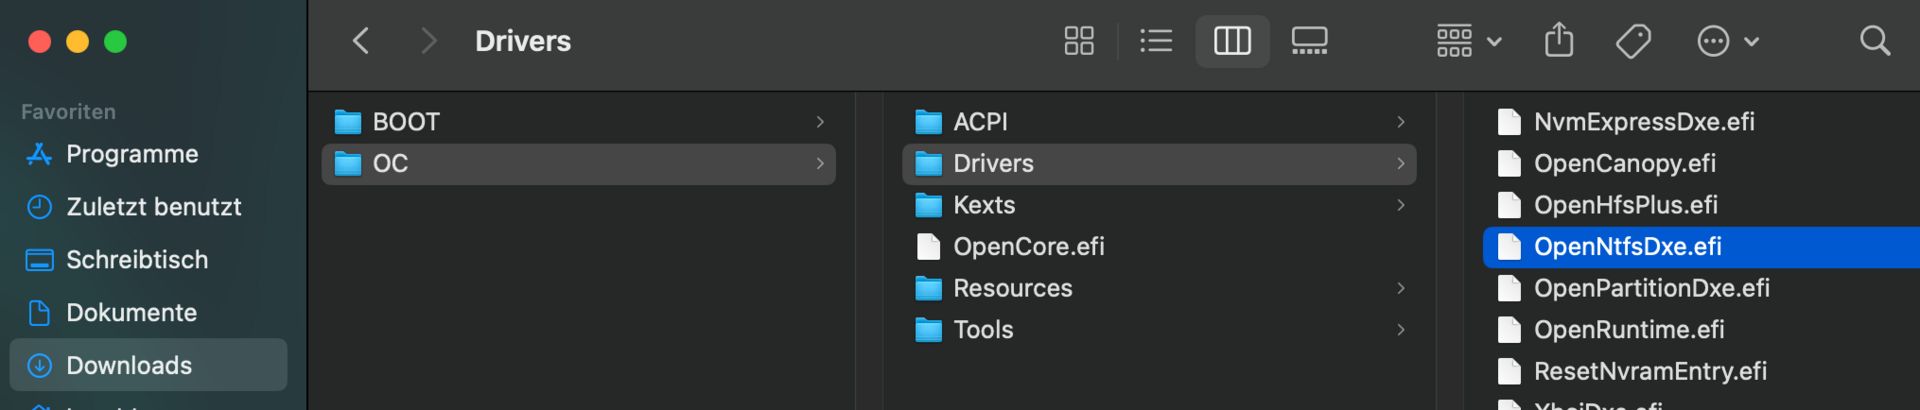Select the OpenCanopy.efi file
This screenshot has width=1920, height=410.
(1624, 164)
